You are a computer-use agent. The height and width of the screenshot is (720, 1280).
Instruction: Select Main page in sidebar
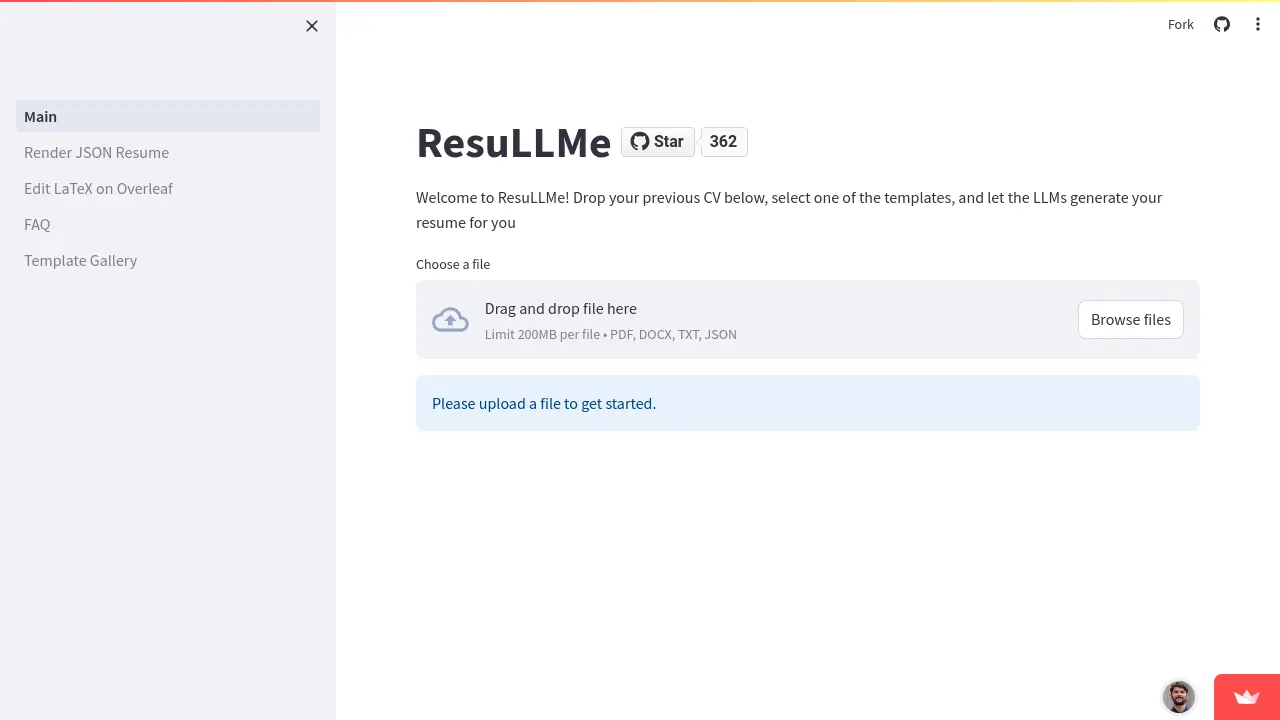coord(168,116)
